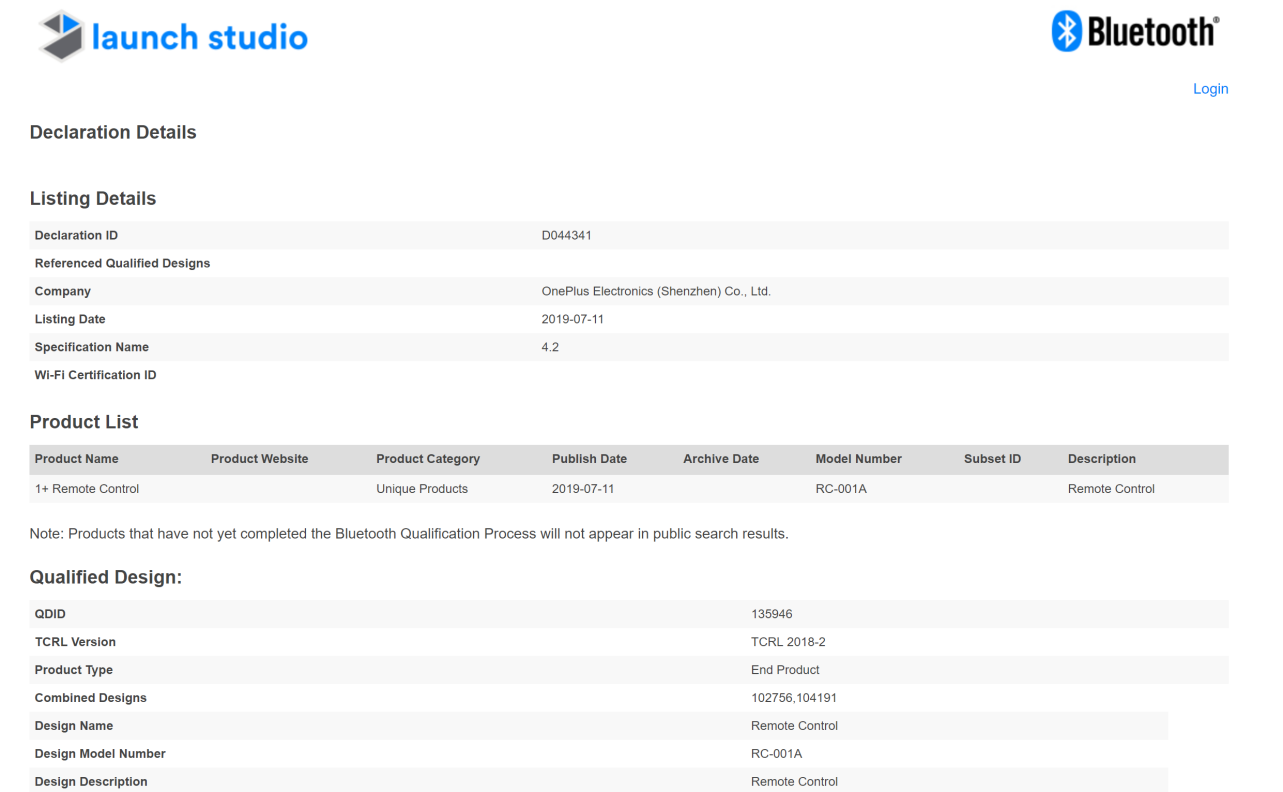Click the Product Name column header
The image size is (1283, 792).
click(x=76, y=459)
